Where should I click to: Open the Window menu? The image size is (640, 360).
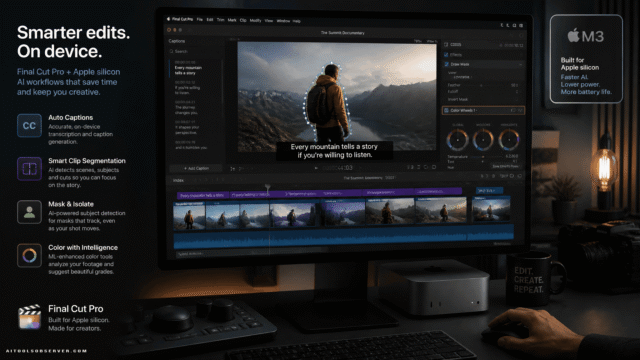(x=283, y=21)
